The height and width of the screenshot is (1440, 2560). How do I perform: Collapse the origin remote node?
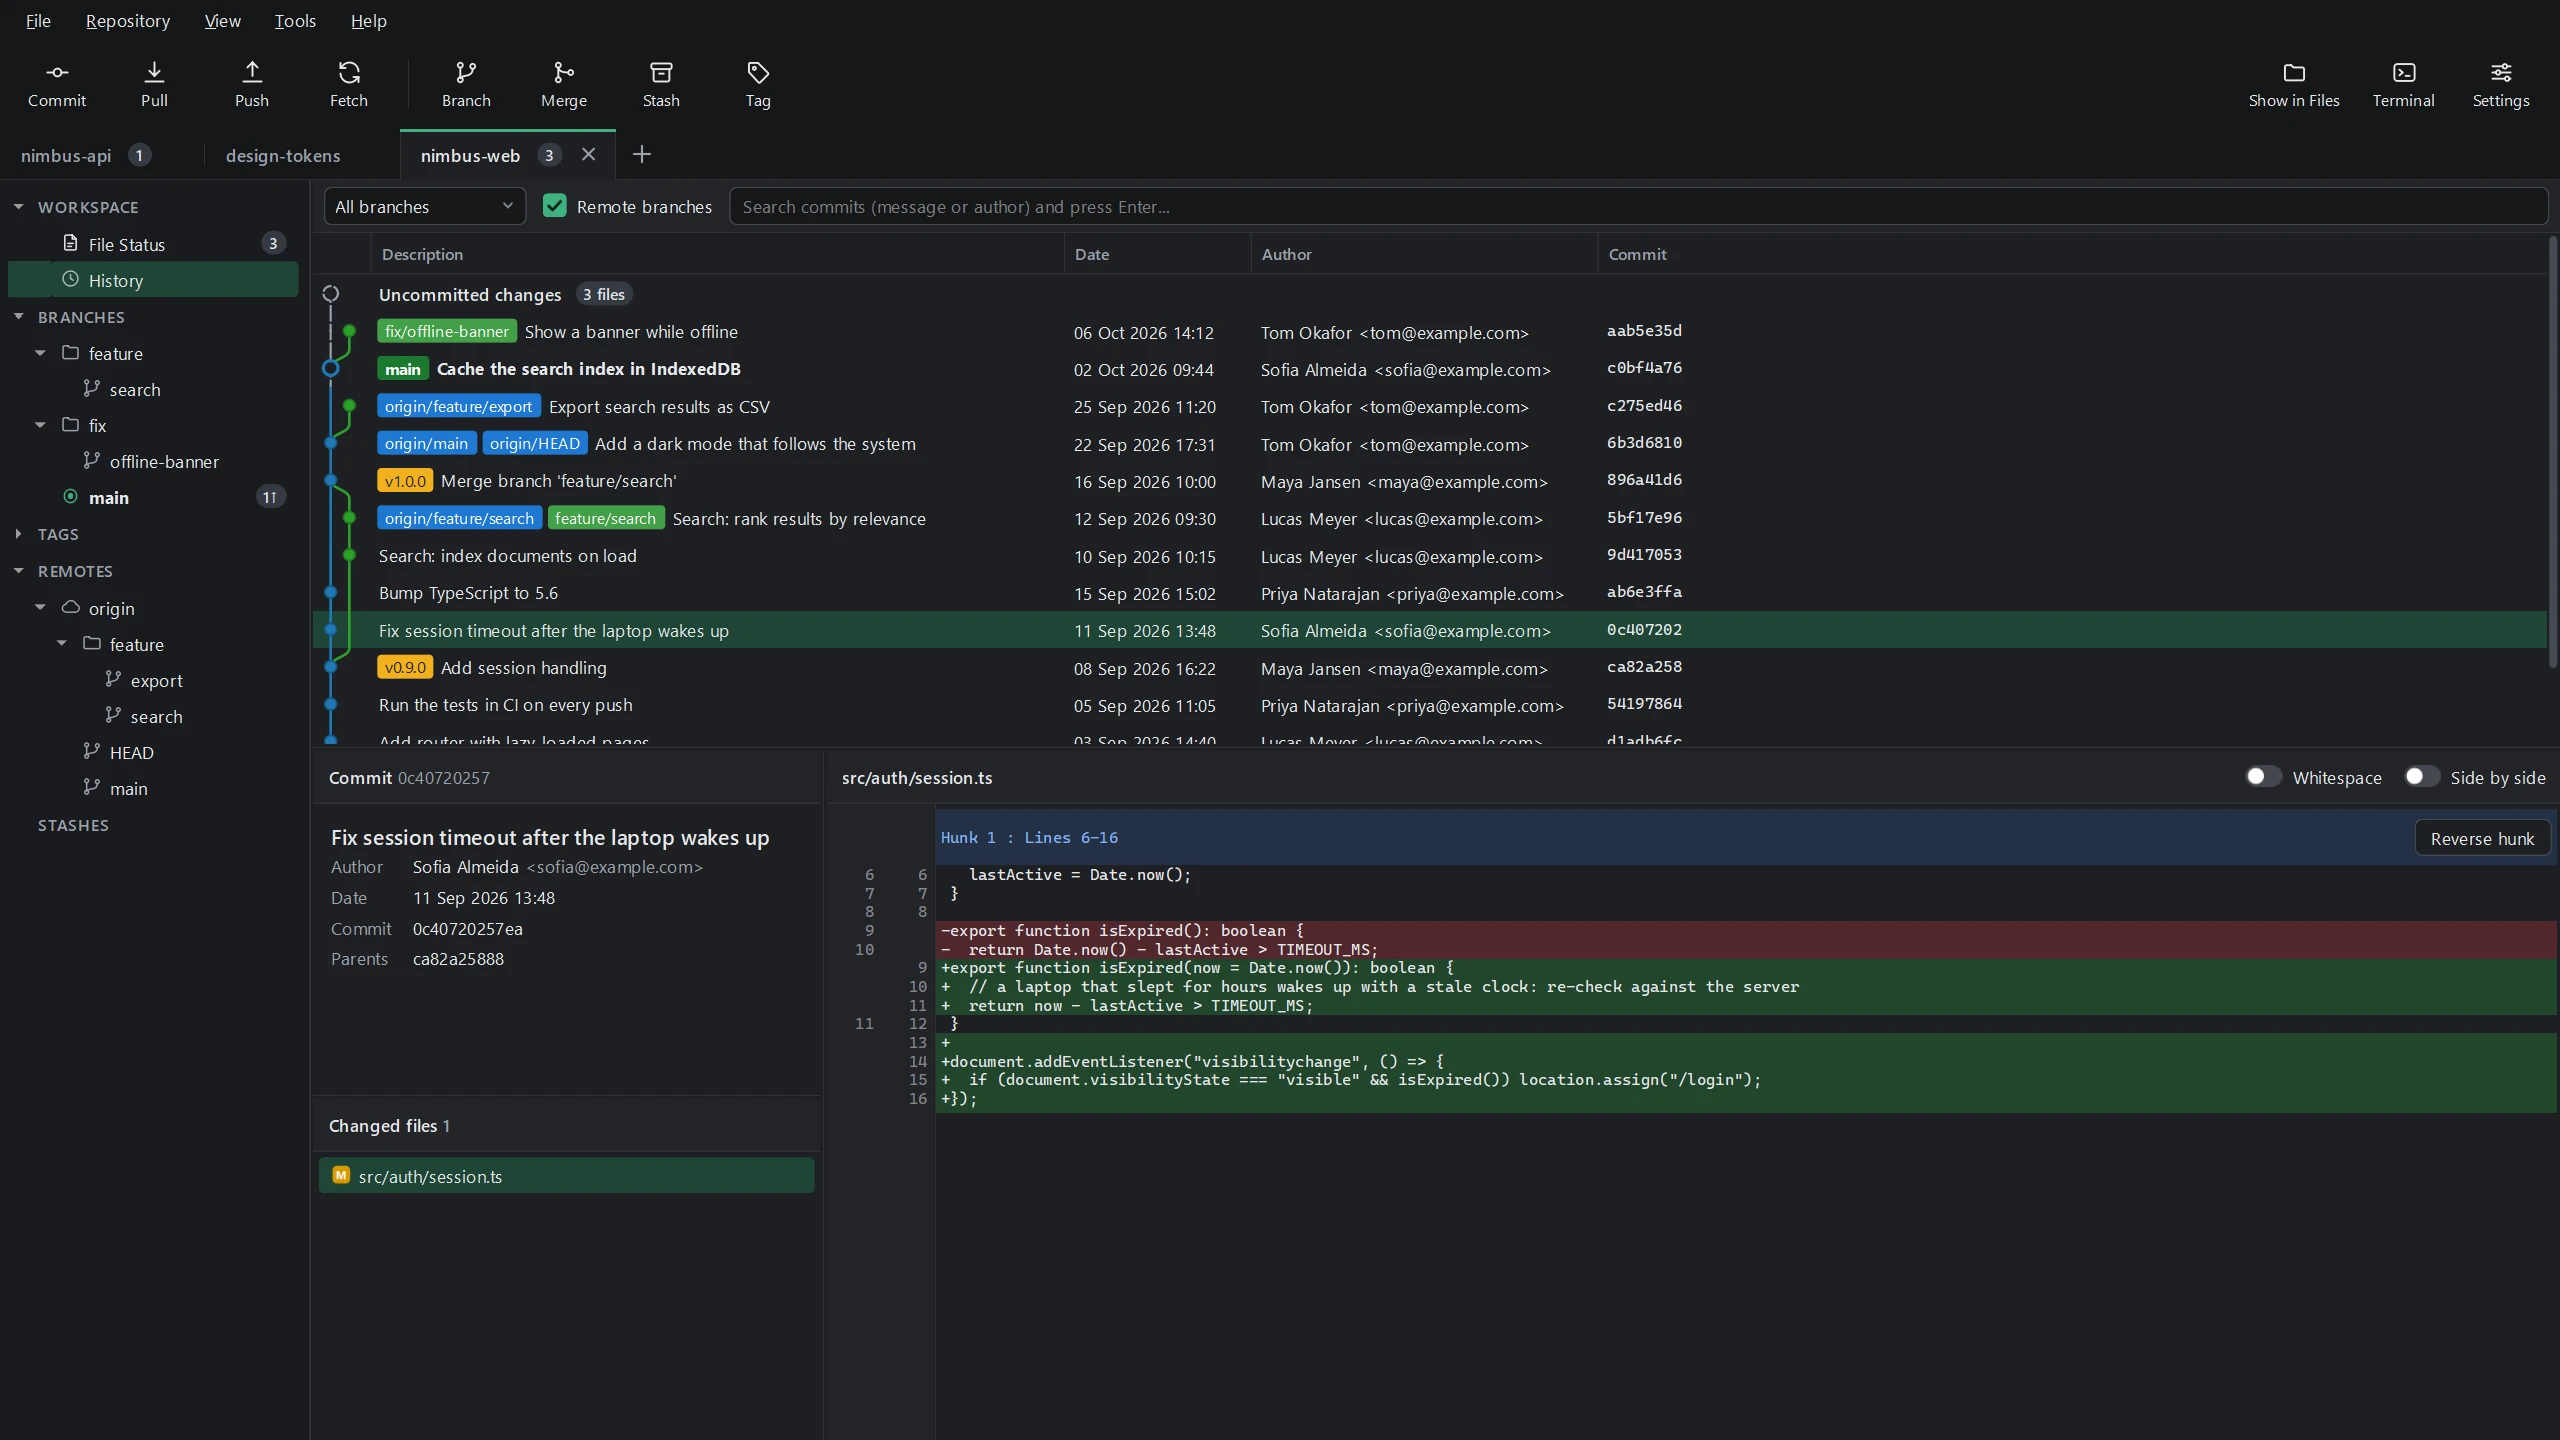pyautogui.click(x=40, y=608)
